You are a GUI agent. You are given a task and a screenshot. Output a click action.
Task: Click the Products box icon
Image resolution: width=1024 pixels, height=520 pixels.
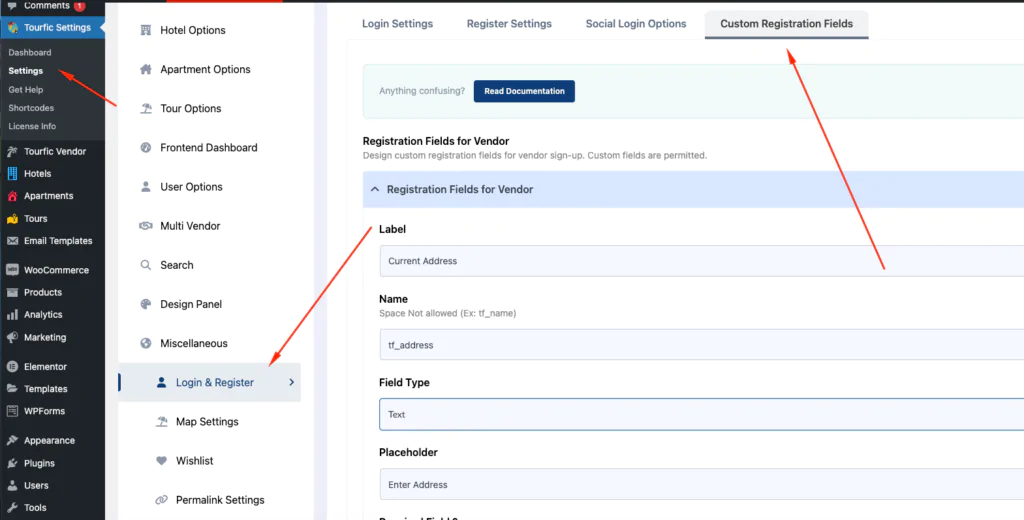pyautogui.click(x=12, y=292)
